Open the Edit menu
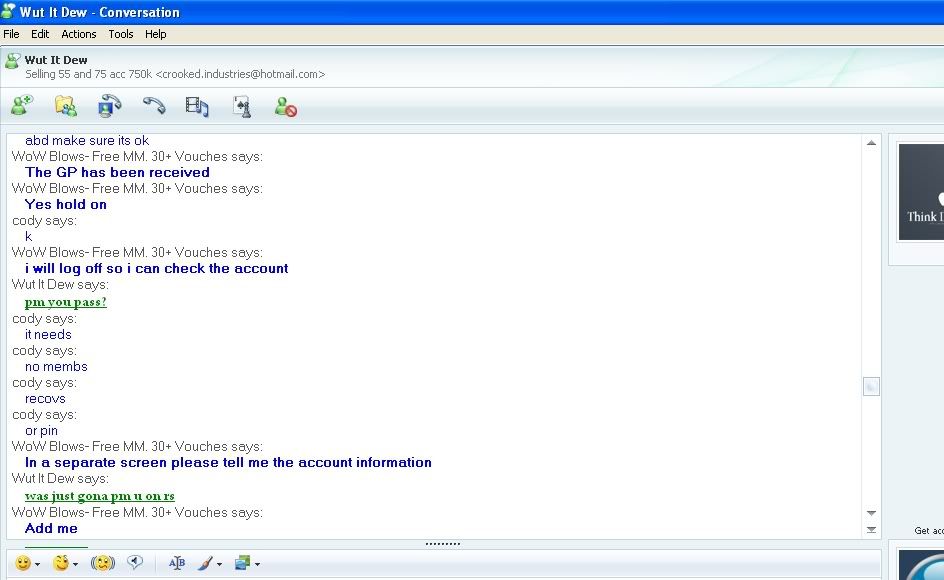This screenshot has width=944, height=580. tap(40, 34)
